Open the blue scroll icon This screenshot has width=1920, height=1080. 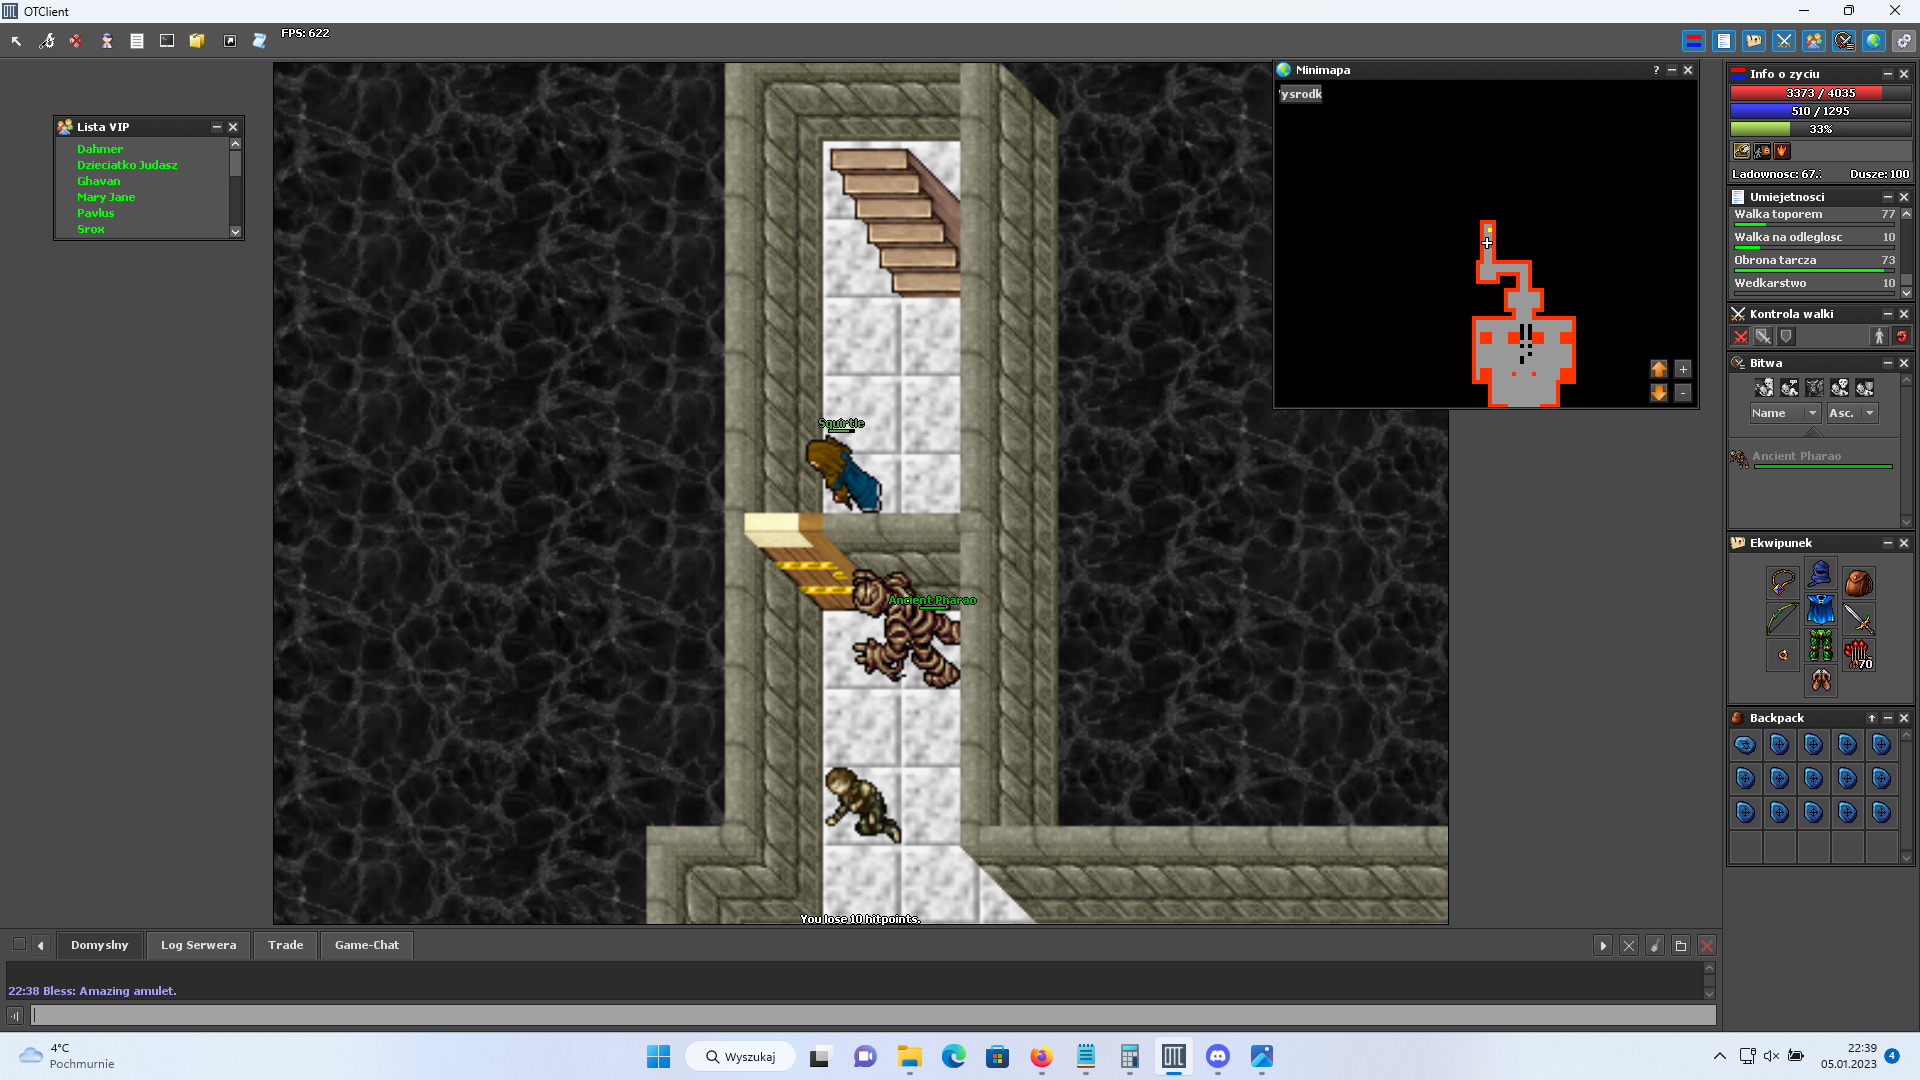(x=259, y=41)
